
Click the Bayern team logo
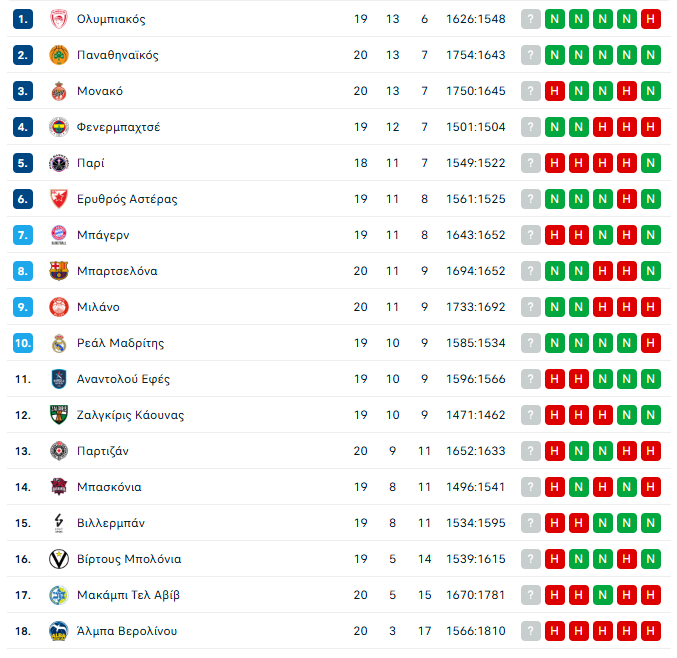pos(58,235)
